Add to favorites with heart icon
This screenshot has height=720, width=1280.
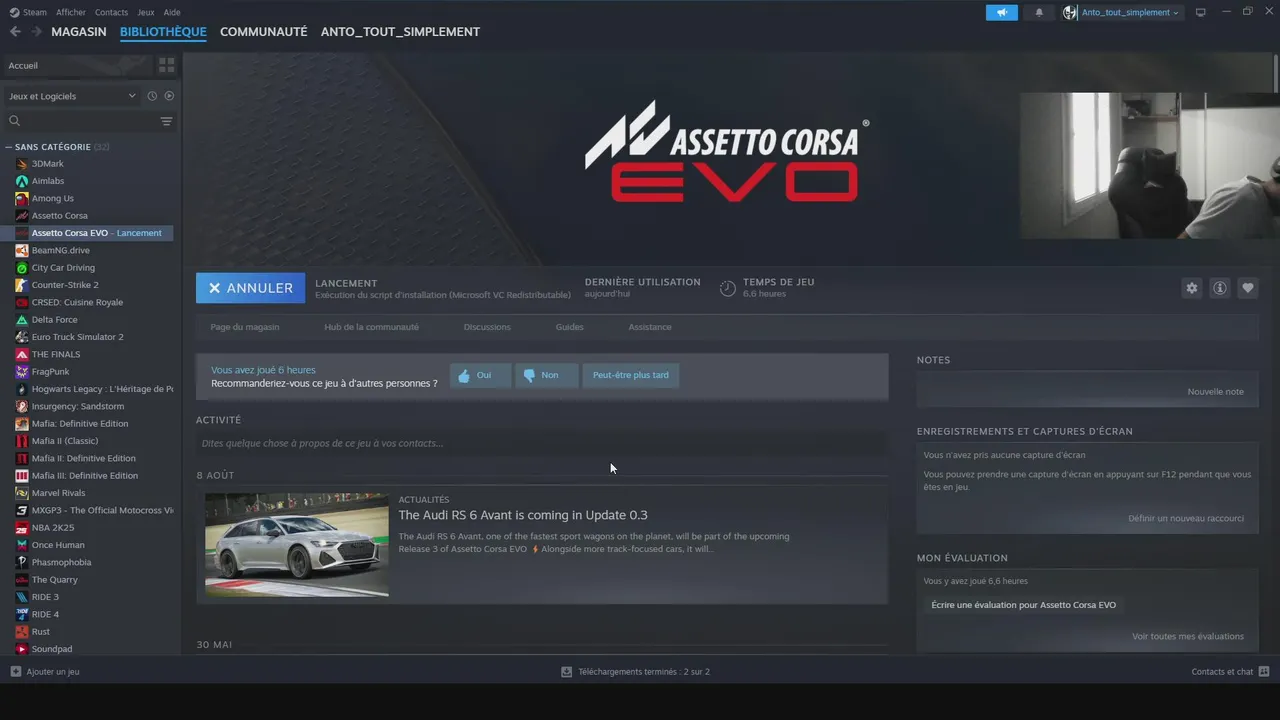click(1248, 288)
